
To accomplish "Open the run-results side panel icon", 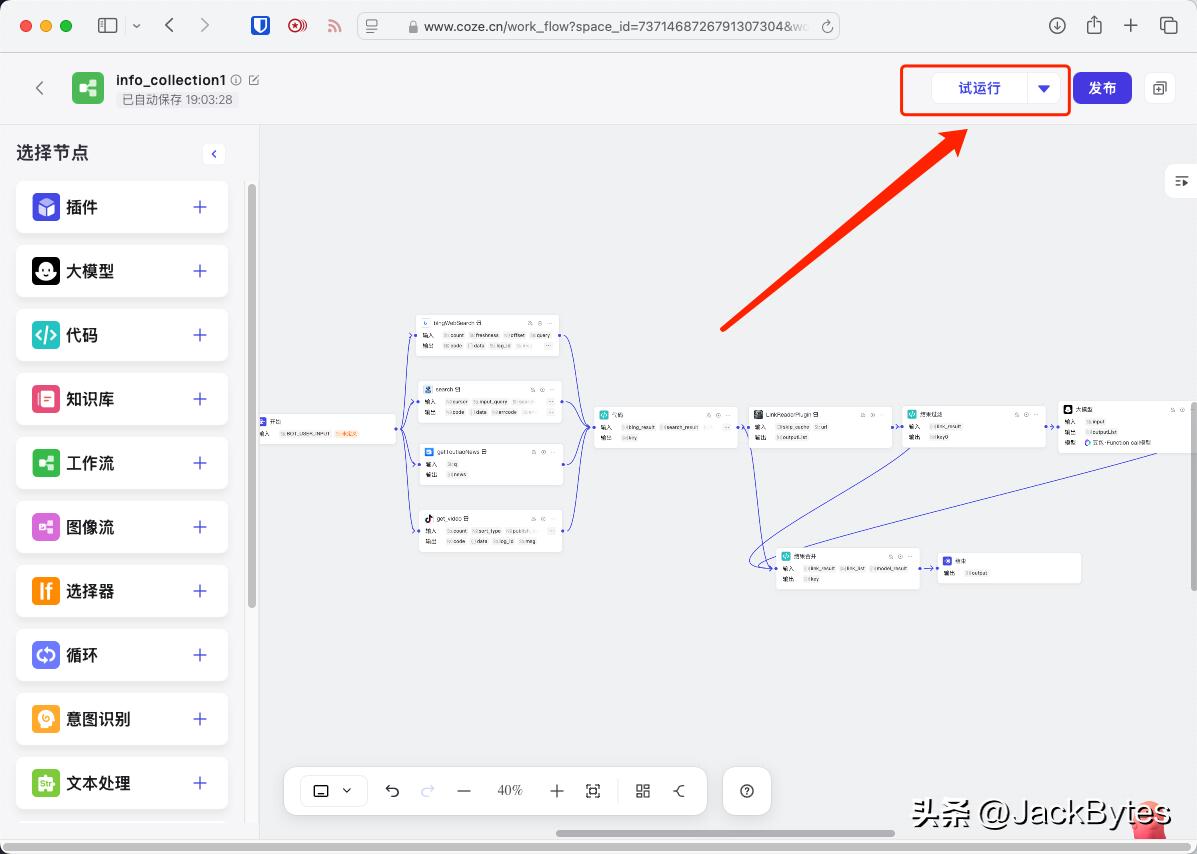I will point(1182,181).
